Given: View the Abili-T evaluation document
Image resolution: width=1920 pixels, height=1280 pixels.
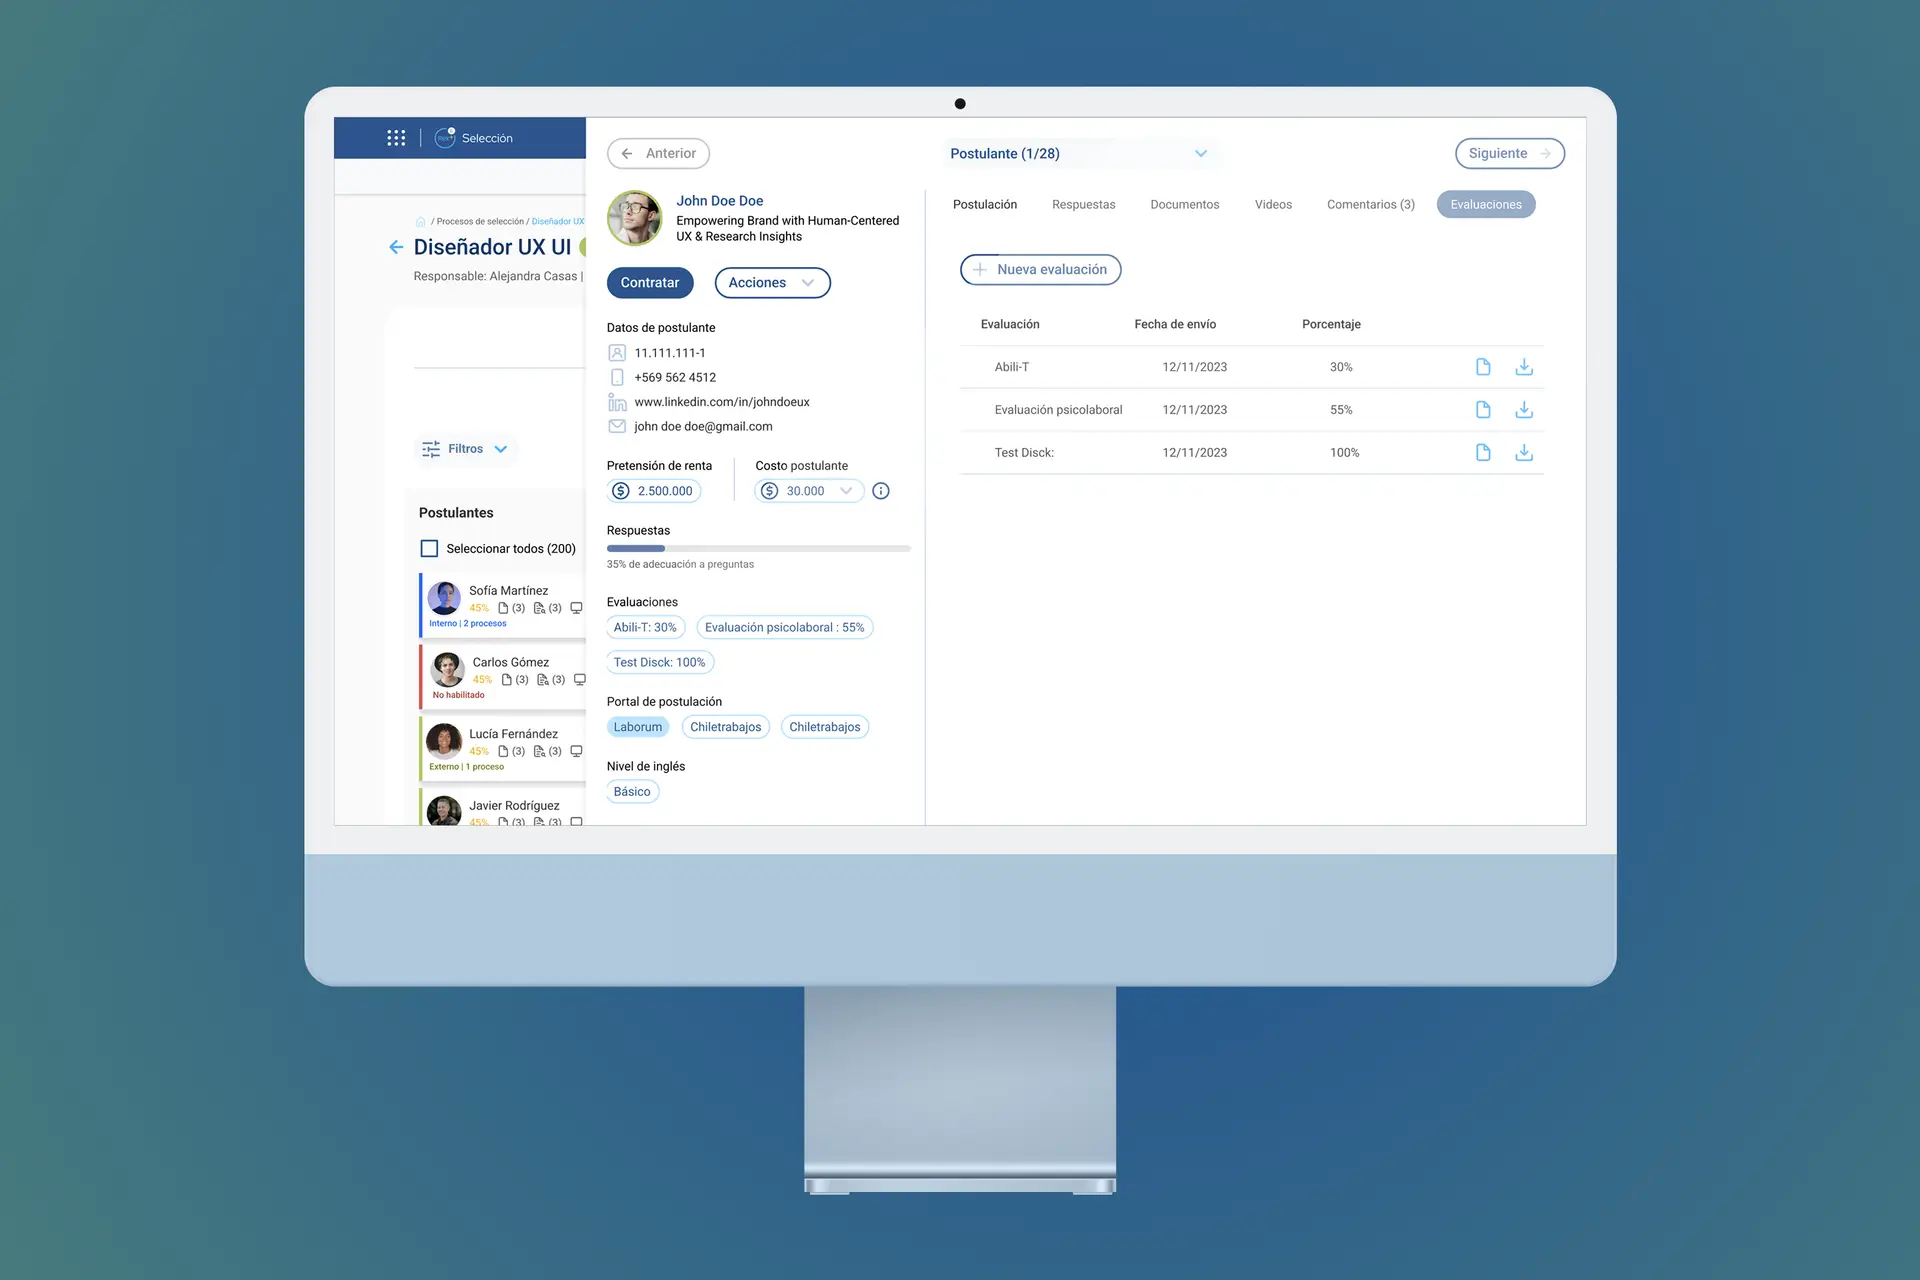Looking at the screenshot, I should [1483, 367].
